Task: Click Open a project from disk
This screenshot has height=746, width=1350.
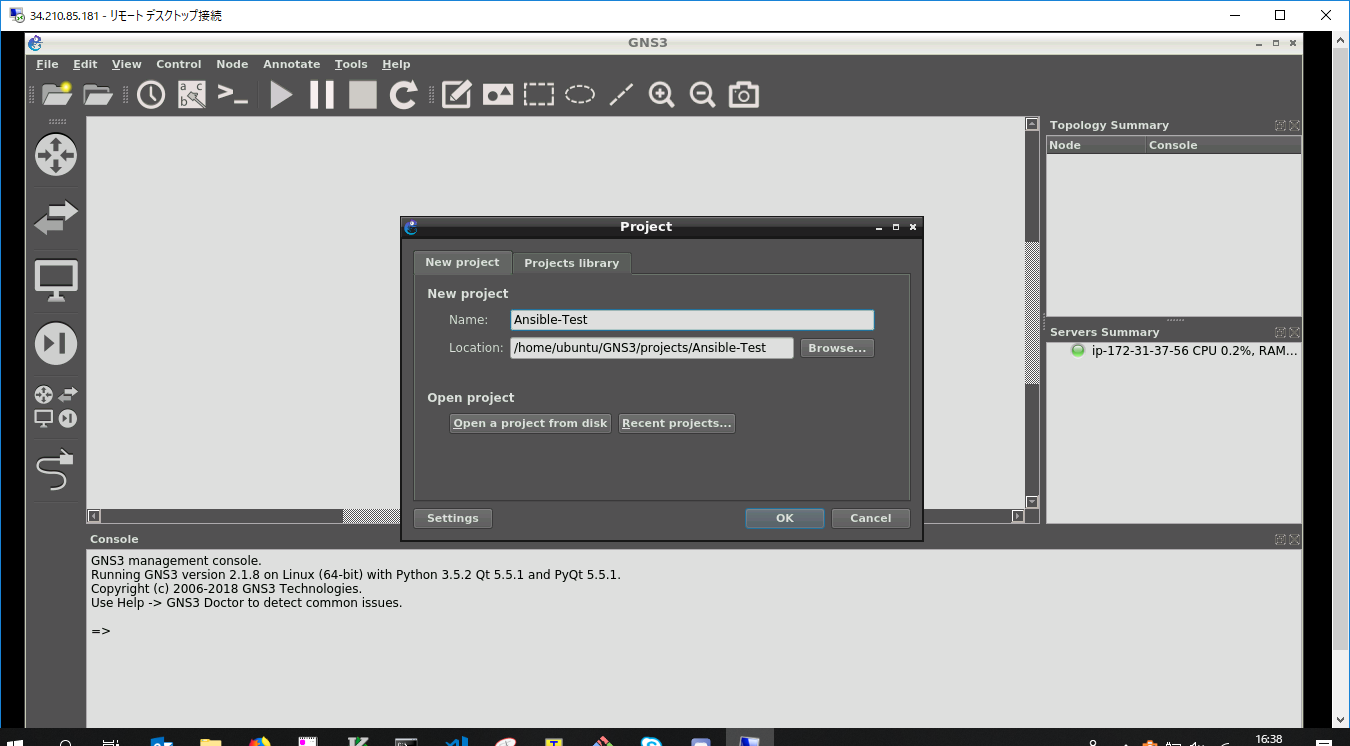Action: [530, 423]
